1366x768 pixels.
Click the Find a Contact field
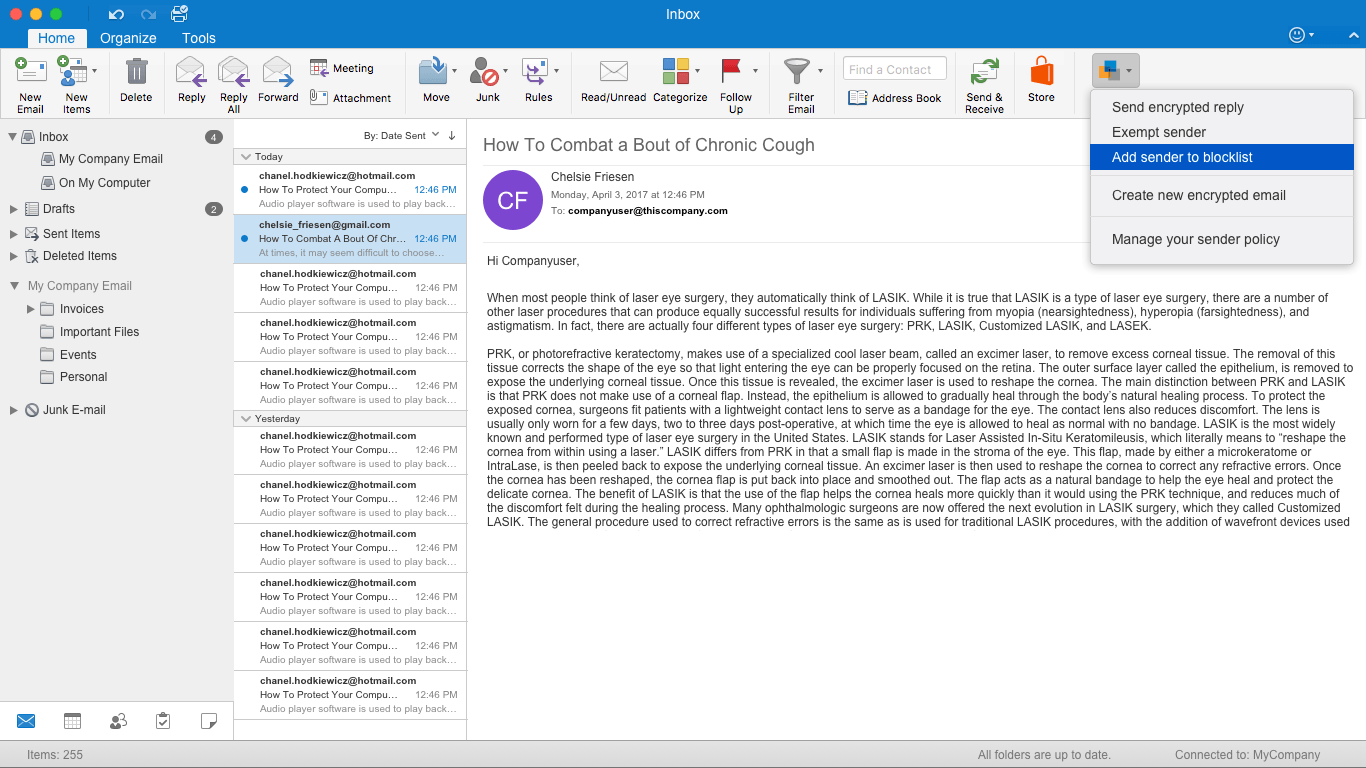[894, 69]
